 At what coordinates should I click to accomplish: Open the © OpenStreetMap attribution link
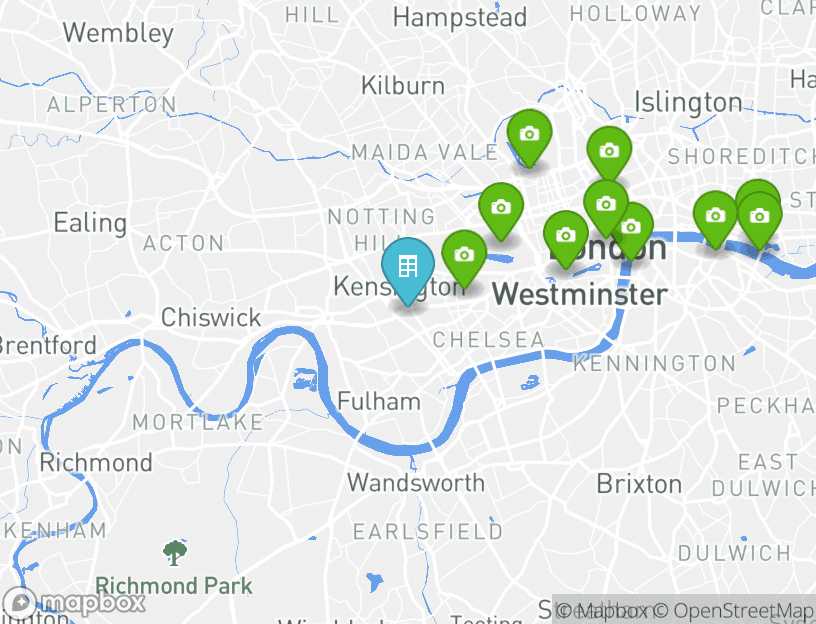click(x=734, y=610)
